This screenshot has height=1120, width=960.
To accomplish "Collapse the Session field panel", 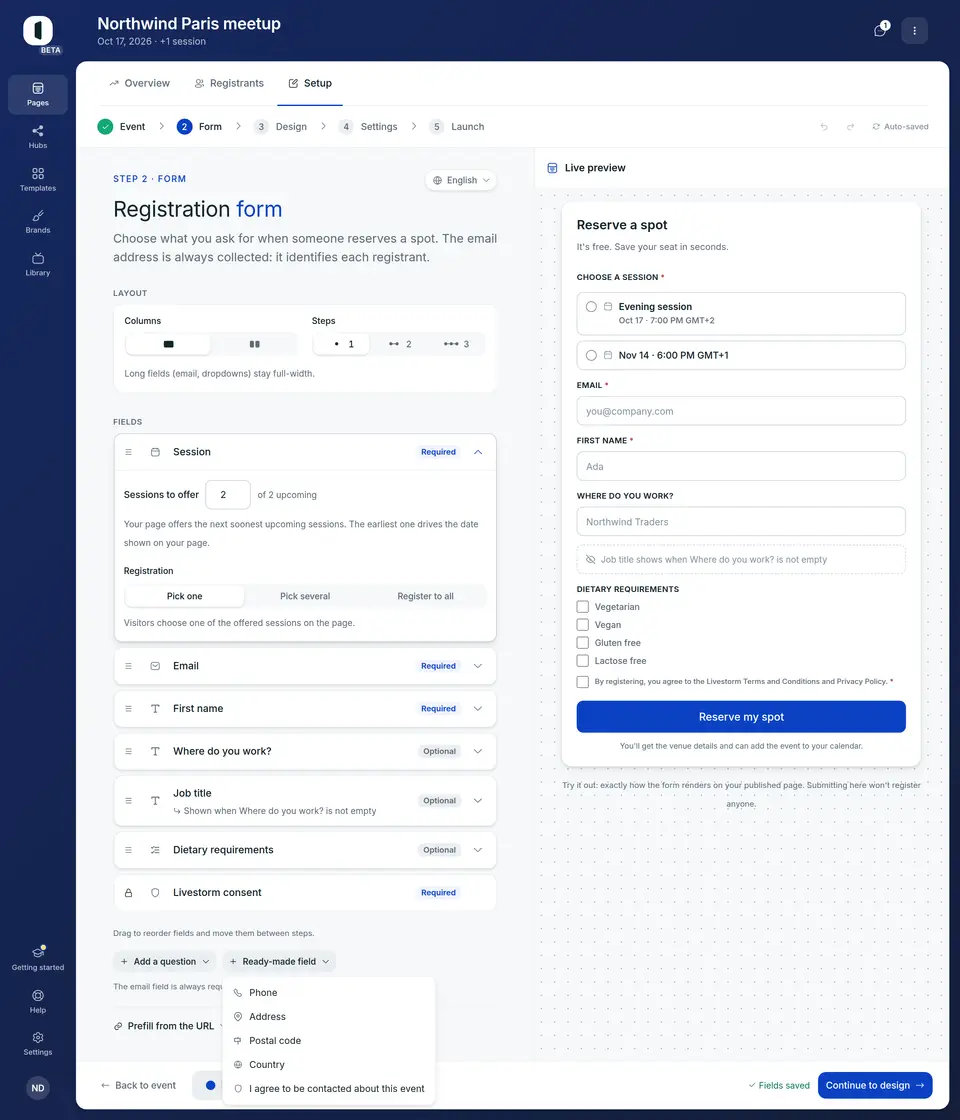I will [x=478, y=452].
